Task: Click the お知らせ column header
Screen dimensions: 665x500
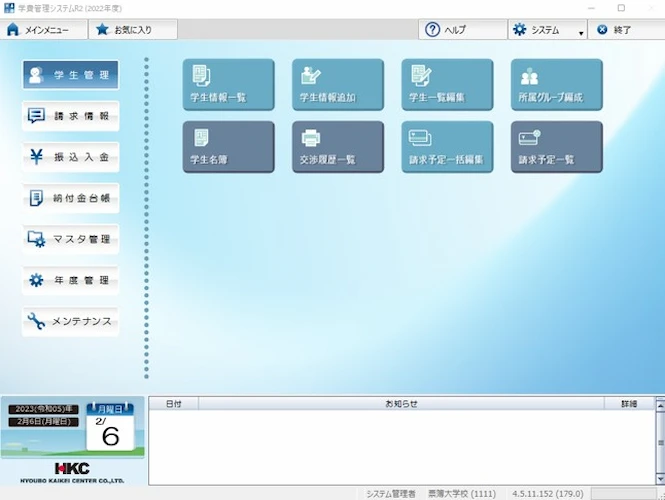Action: click(x=401, y=404)
